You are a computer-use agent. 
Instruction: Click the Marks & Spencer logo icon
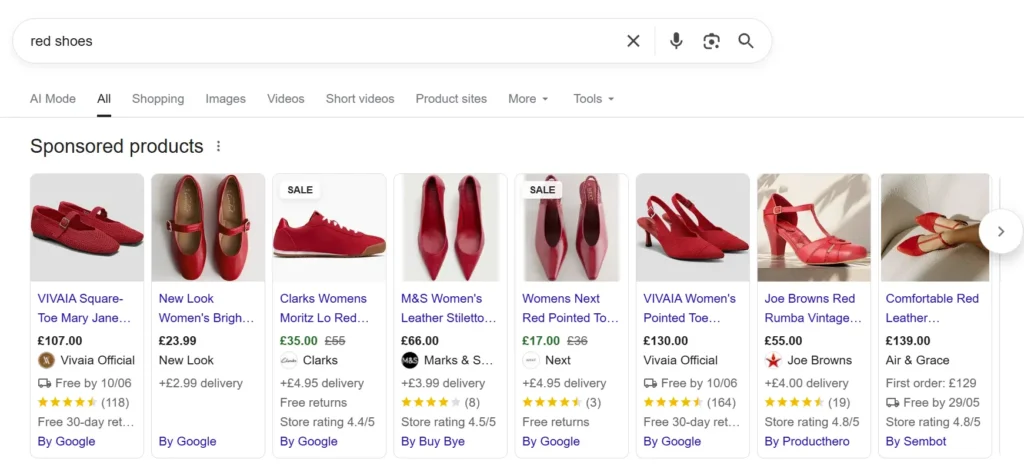click(409, 361)
